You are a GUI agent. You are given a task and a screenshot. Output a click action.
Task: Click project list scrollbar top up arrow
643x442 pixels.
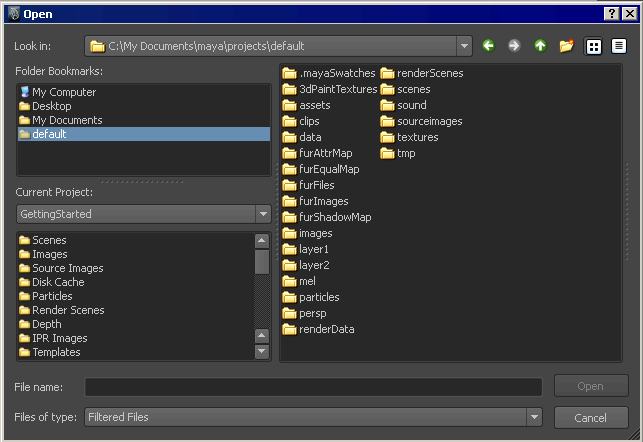click(262, 241)
